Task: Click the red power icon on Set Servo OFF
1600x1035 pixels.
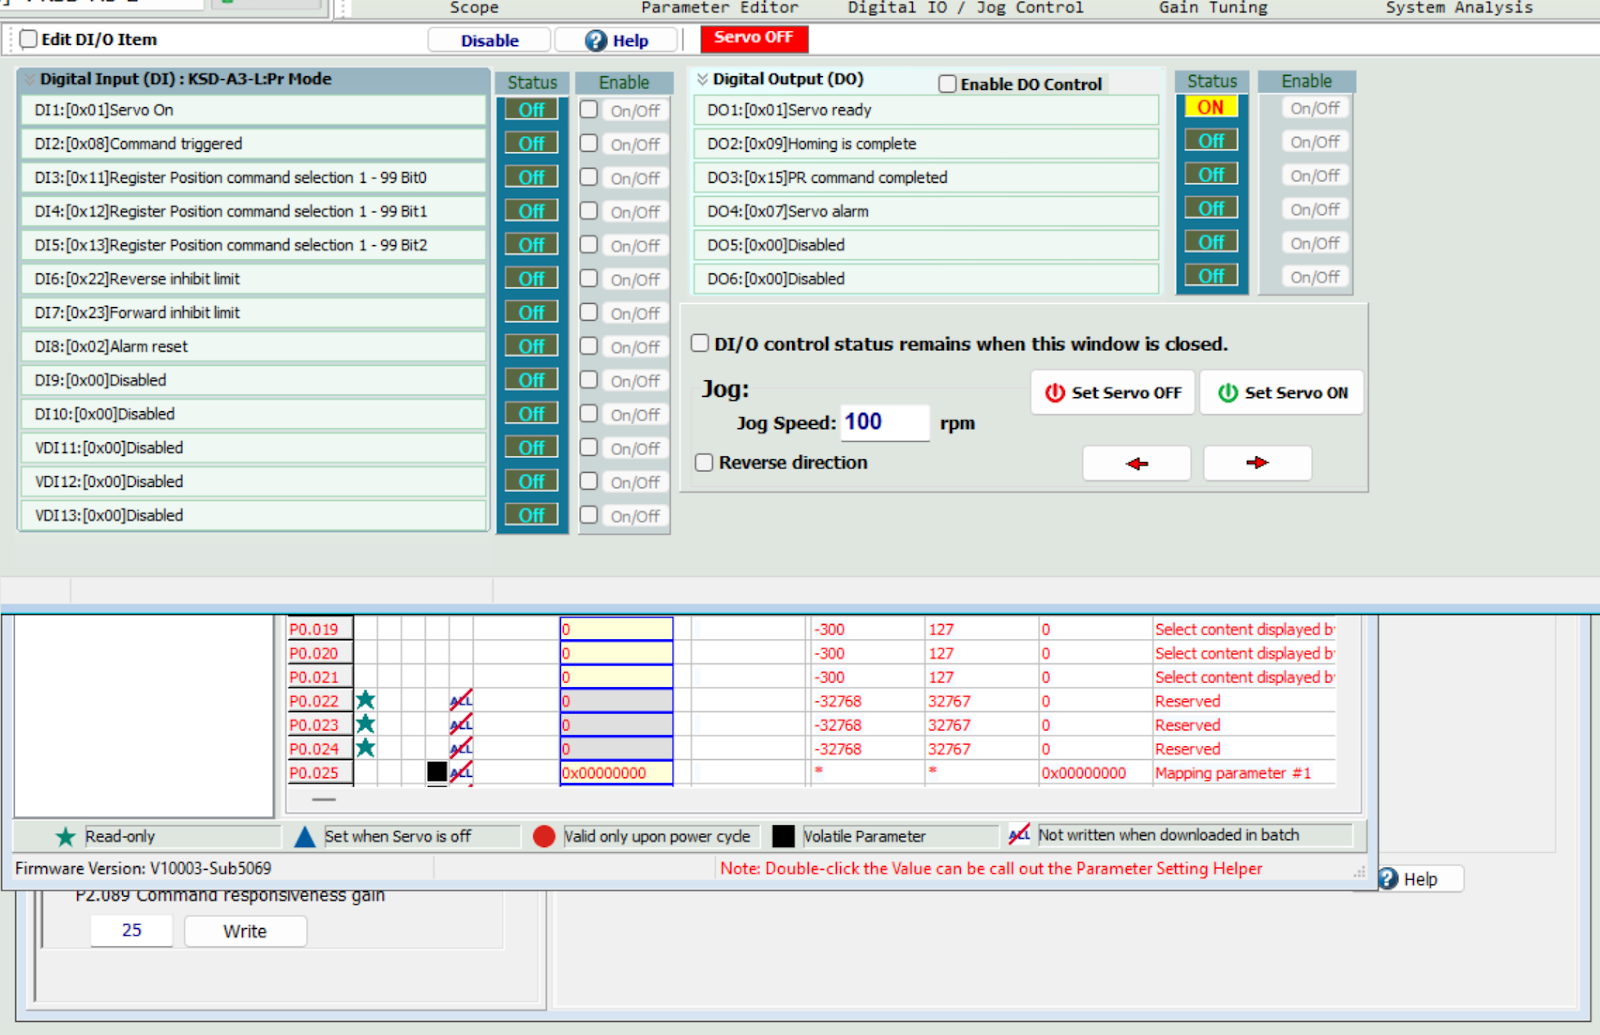Action: (1055, 393)
